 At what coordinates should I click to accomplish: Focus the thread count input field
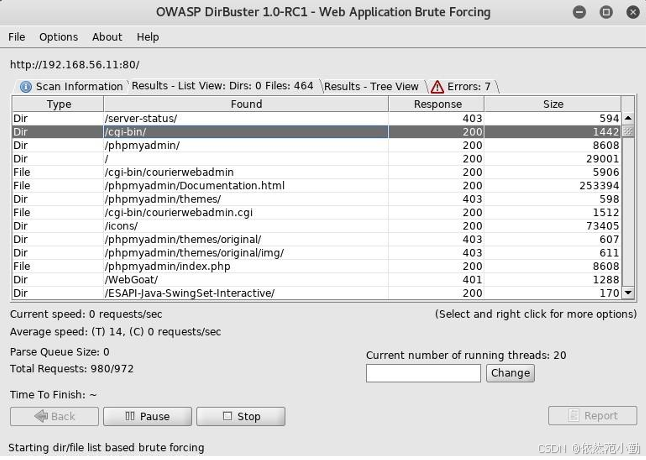click(423, 373)
